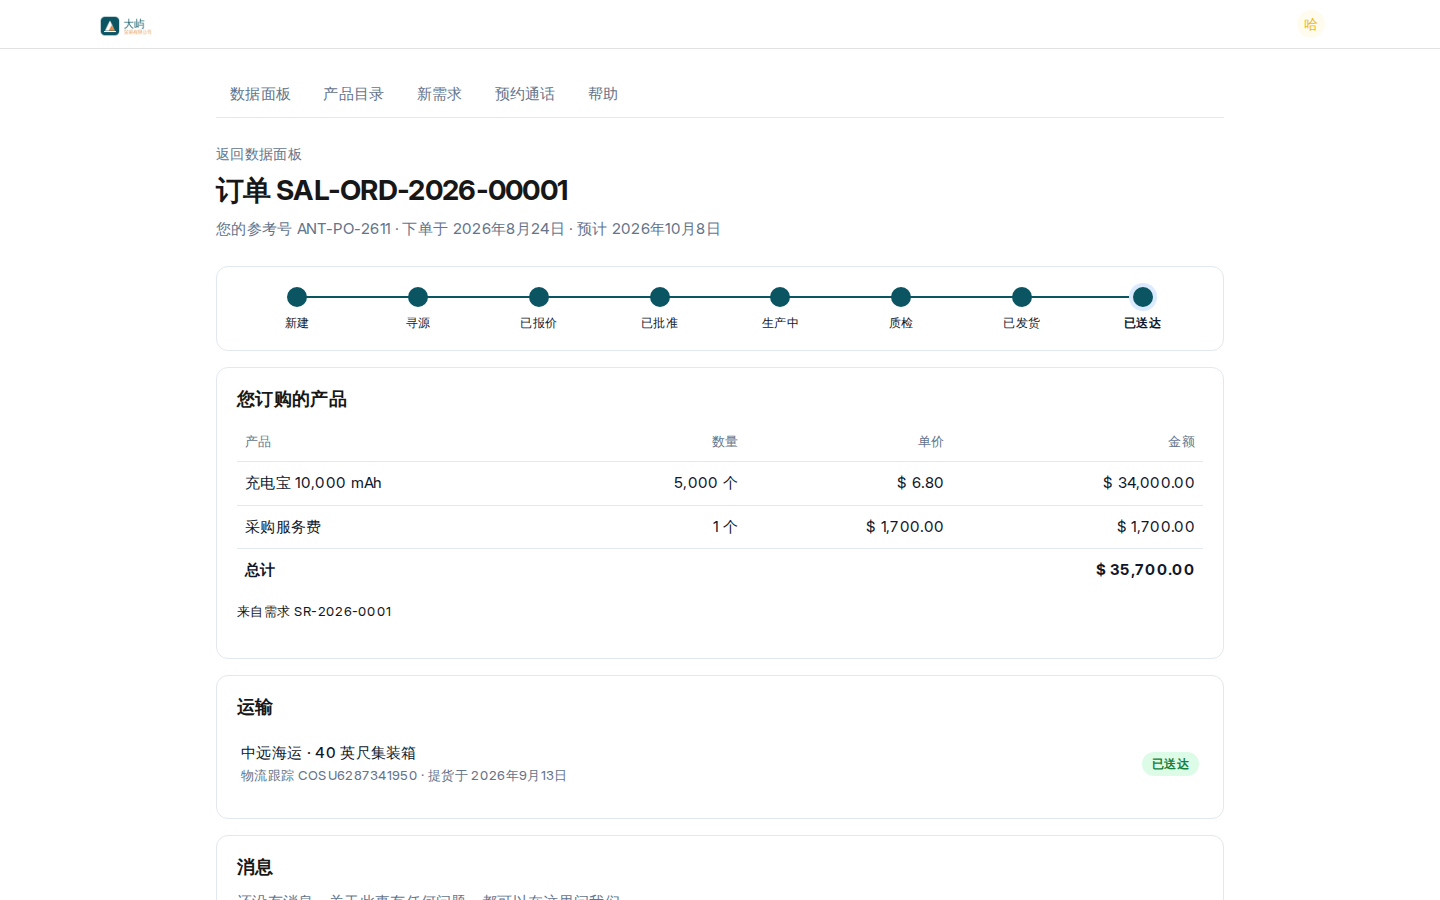Click the 单价 column header

[x=931, y=442]
